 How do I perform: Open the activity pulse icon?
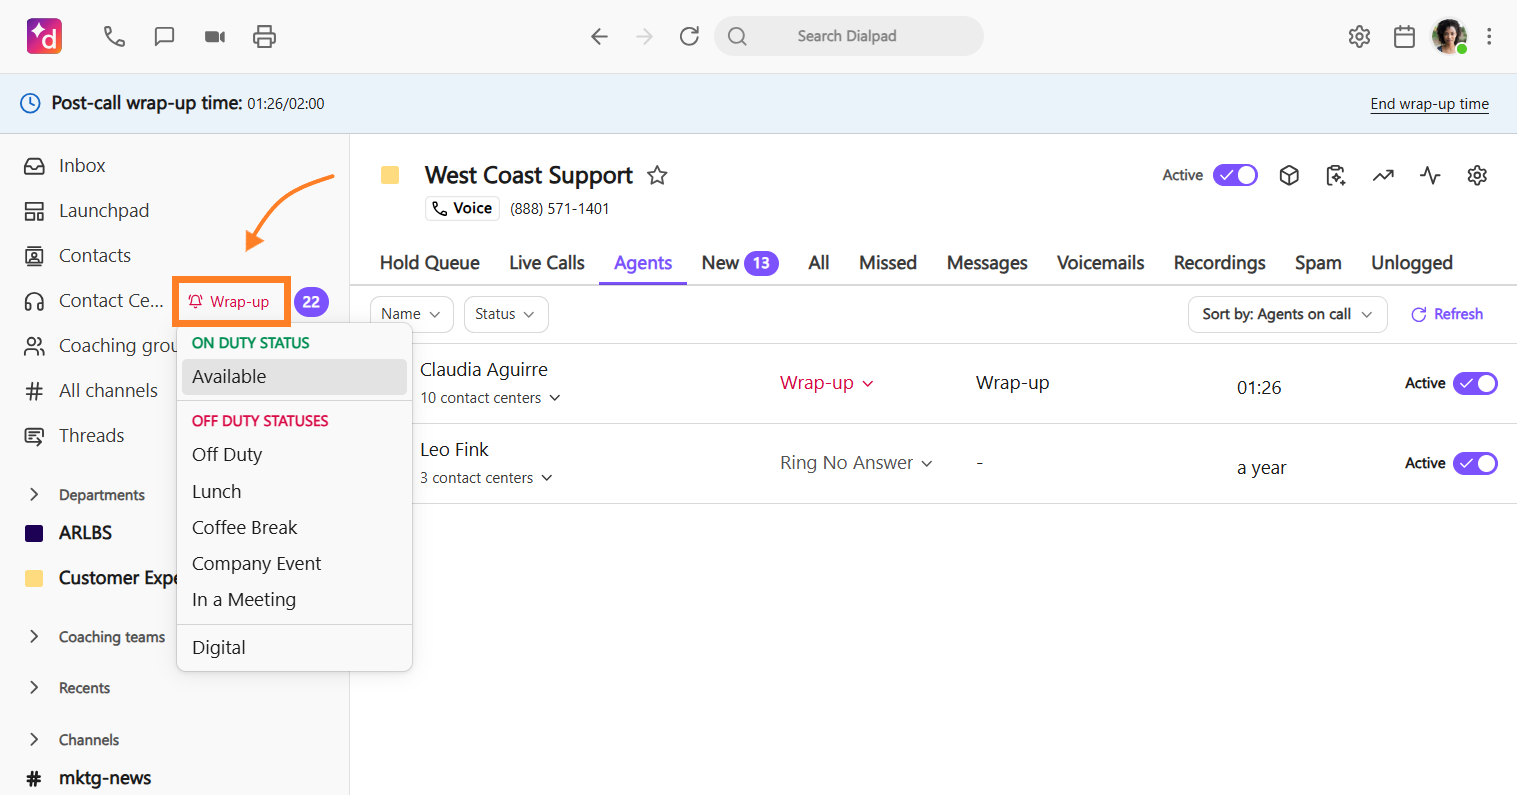(1430, 176)
